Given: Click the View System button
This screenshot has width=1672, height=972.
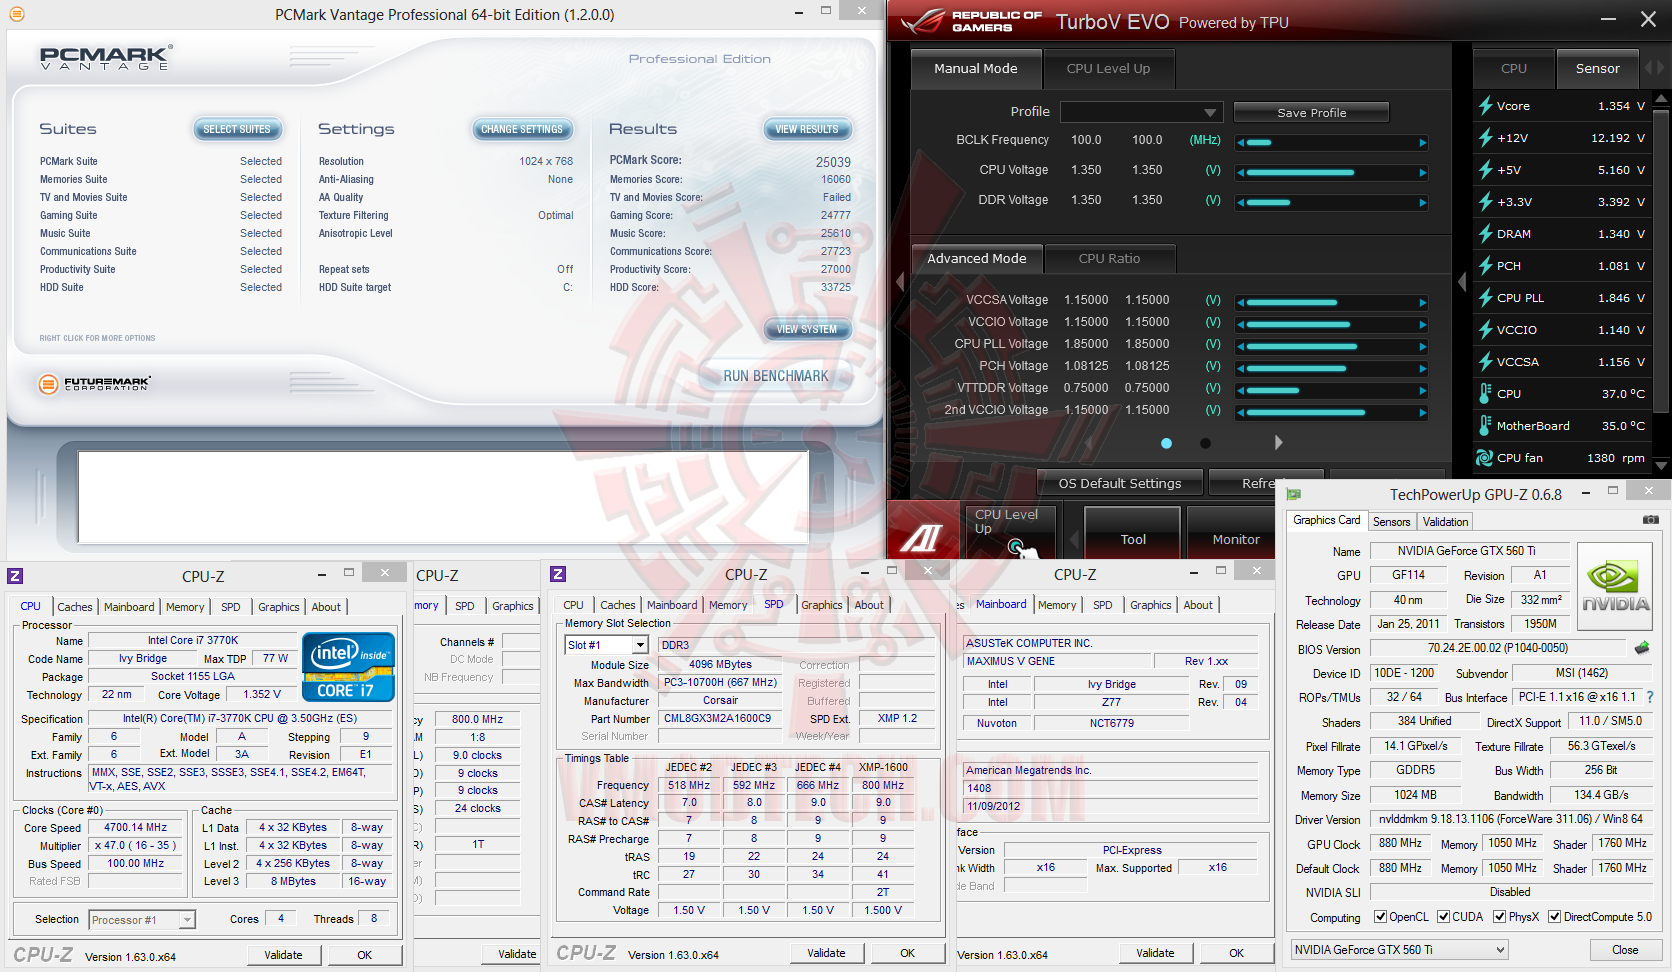Looking at the screenshot, I should [807, 329].
